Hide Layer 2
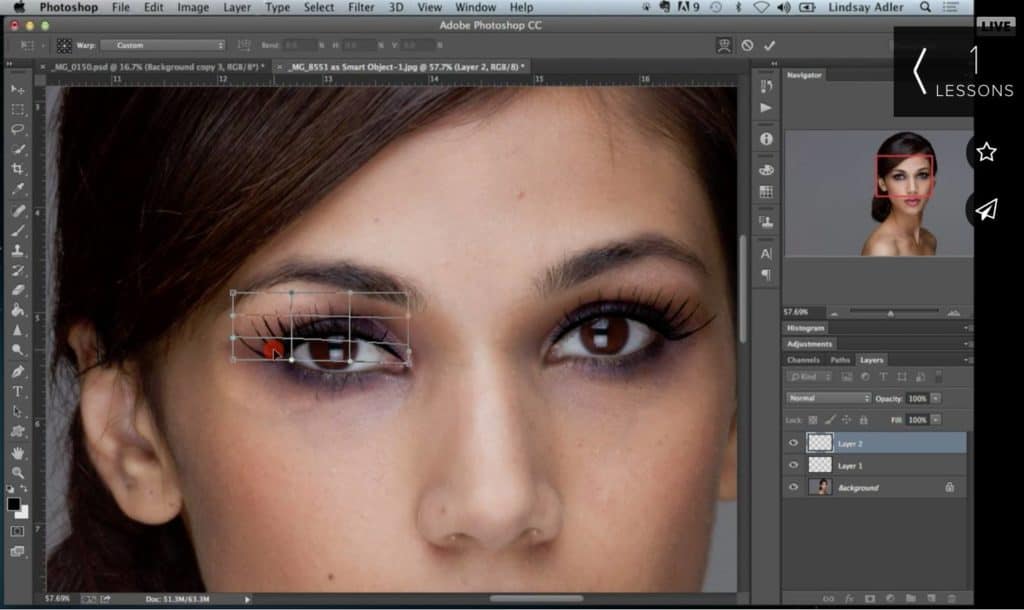This screenshot has height=610, width=1024. (793, 443)
